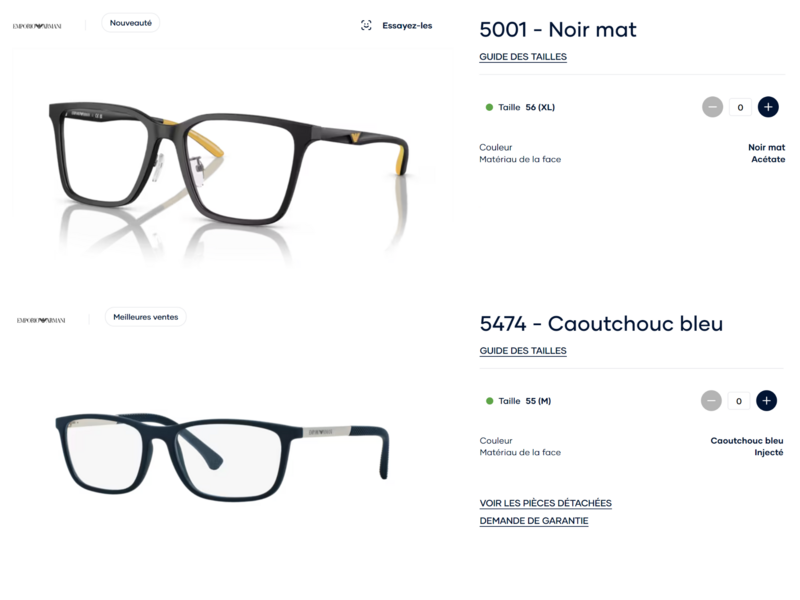Click the lower Emporio Armani logo
The height and width of the screenshot is (600, 800).
pos(41,320)
